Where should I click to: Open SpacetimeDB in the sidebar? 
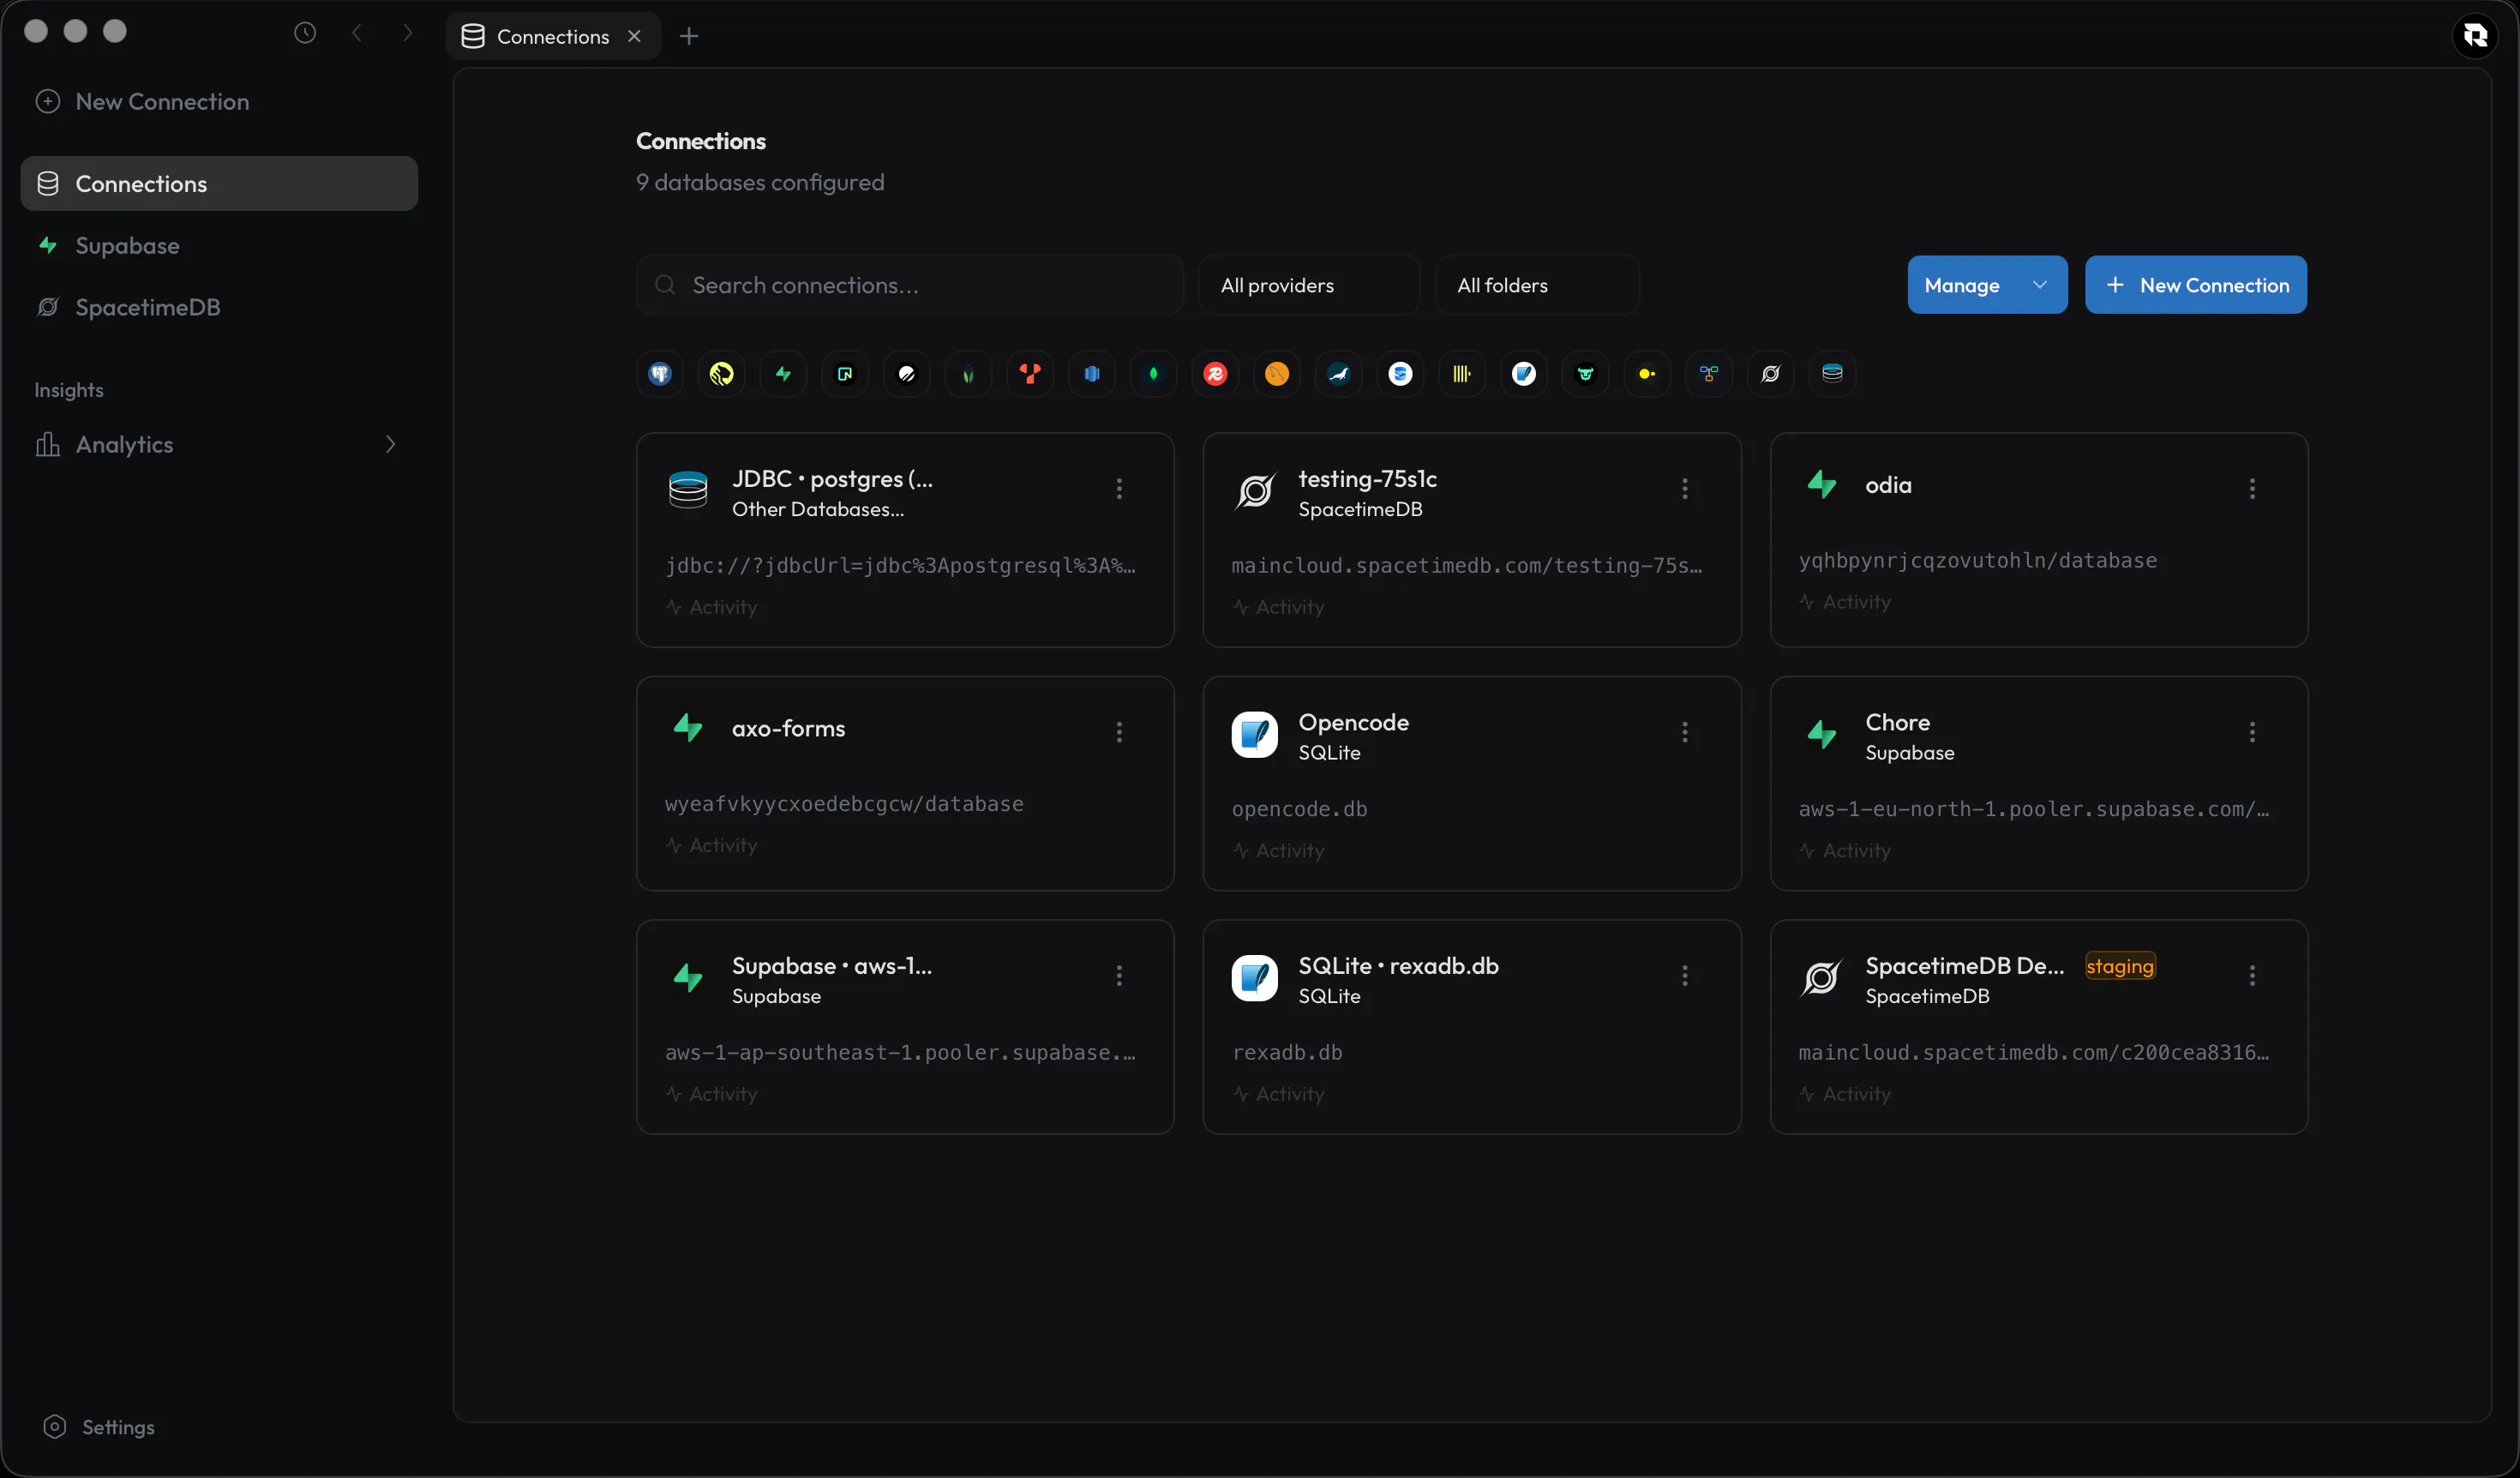point(219,307)
